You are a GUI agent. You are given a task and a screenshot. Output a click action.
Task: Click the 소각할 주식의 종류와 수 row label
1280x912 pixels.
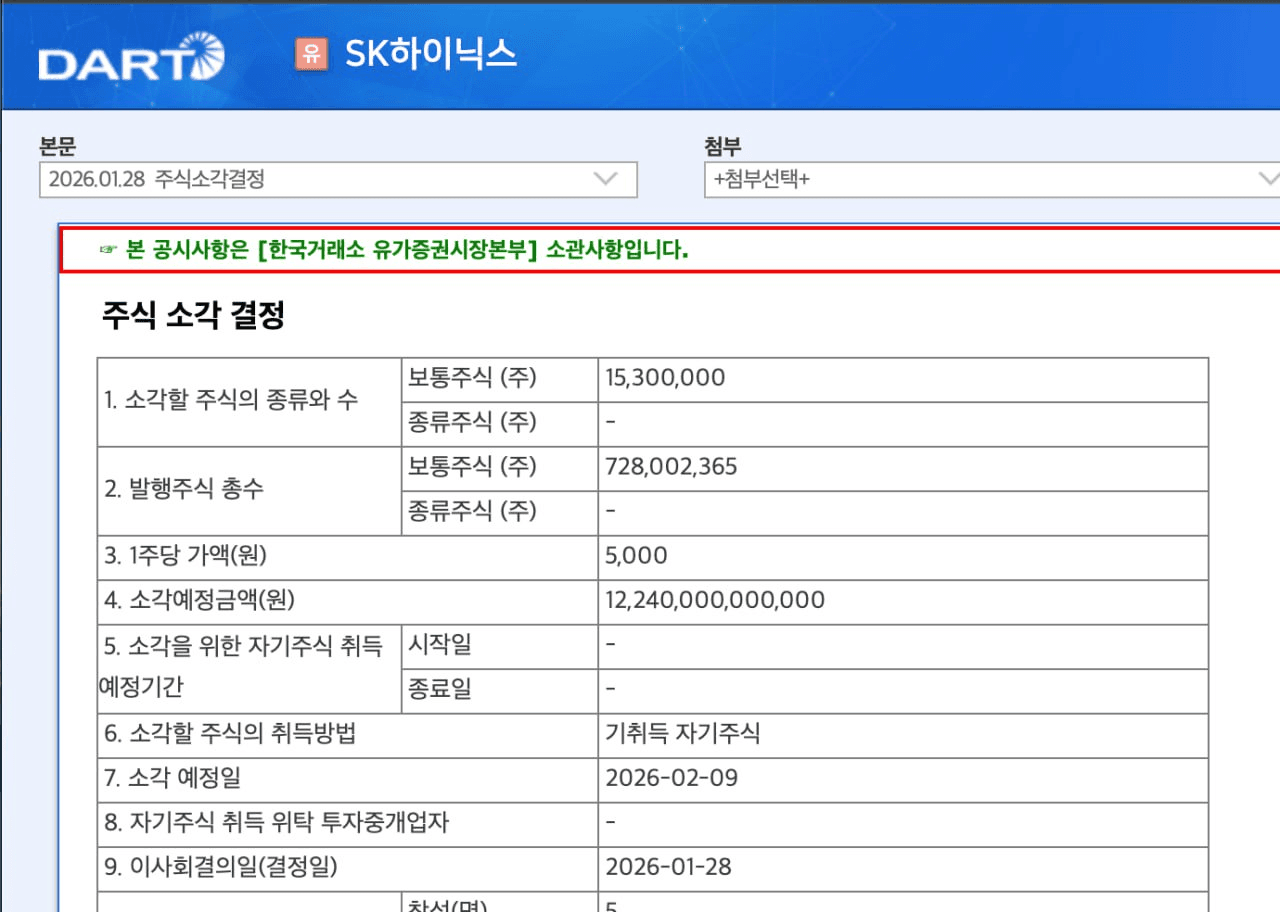[231, 400]
